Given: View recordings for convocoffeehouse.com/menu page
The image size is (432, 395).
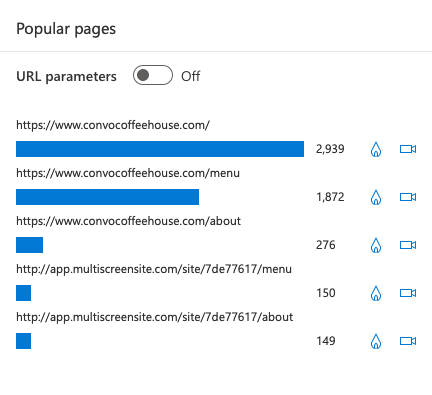Looking at the screenshot, I should pyautogui.click(x=408, y=197).
